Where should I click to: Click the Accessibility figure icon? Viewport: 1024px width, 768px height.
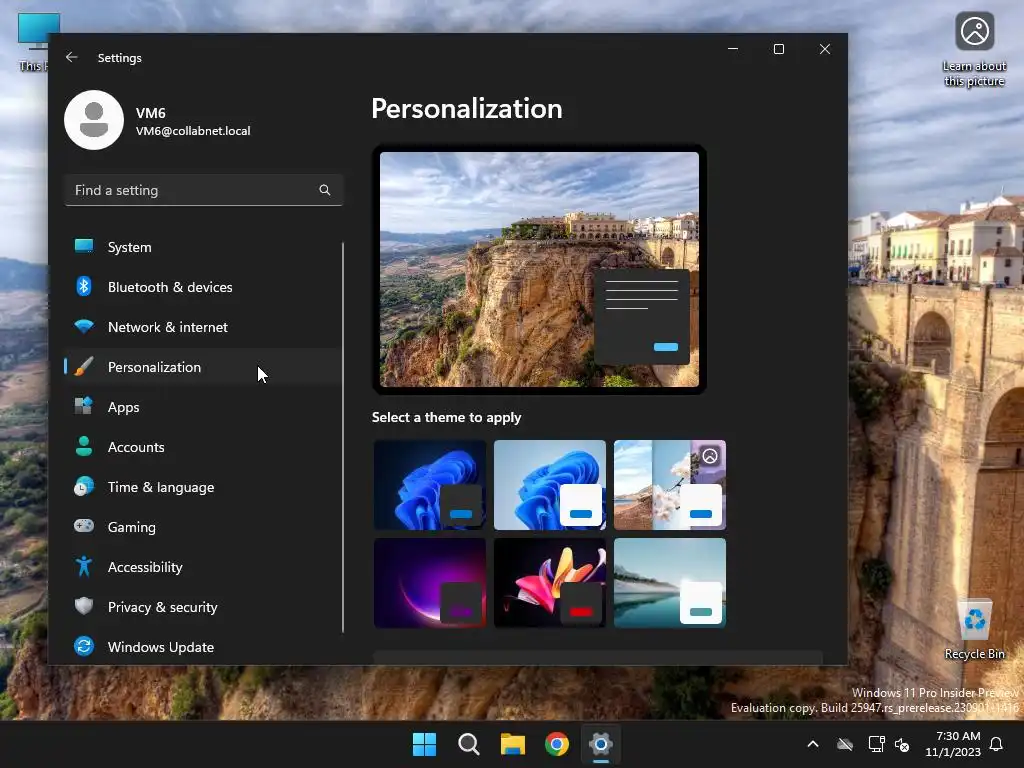tap(84, 566)
